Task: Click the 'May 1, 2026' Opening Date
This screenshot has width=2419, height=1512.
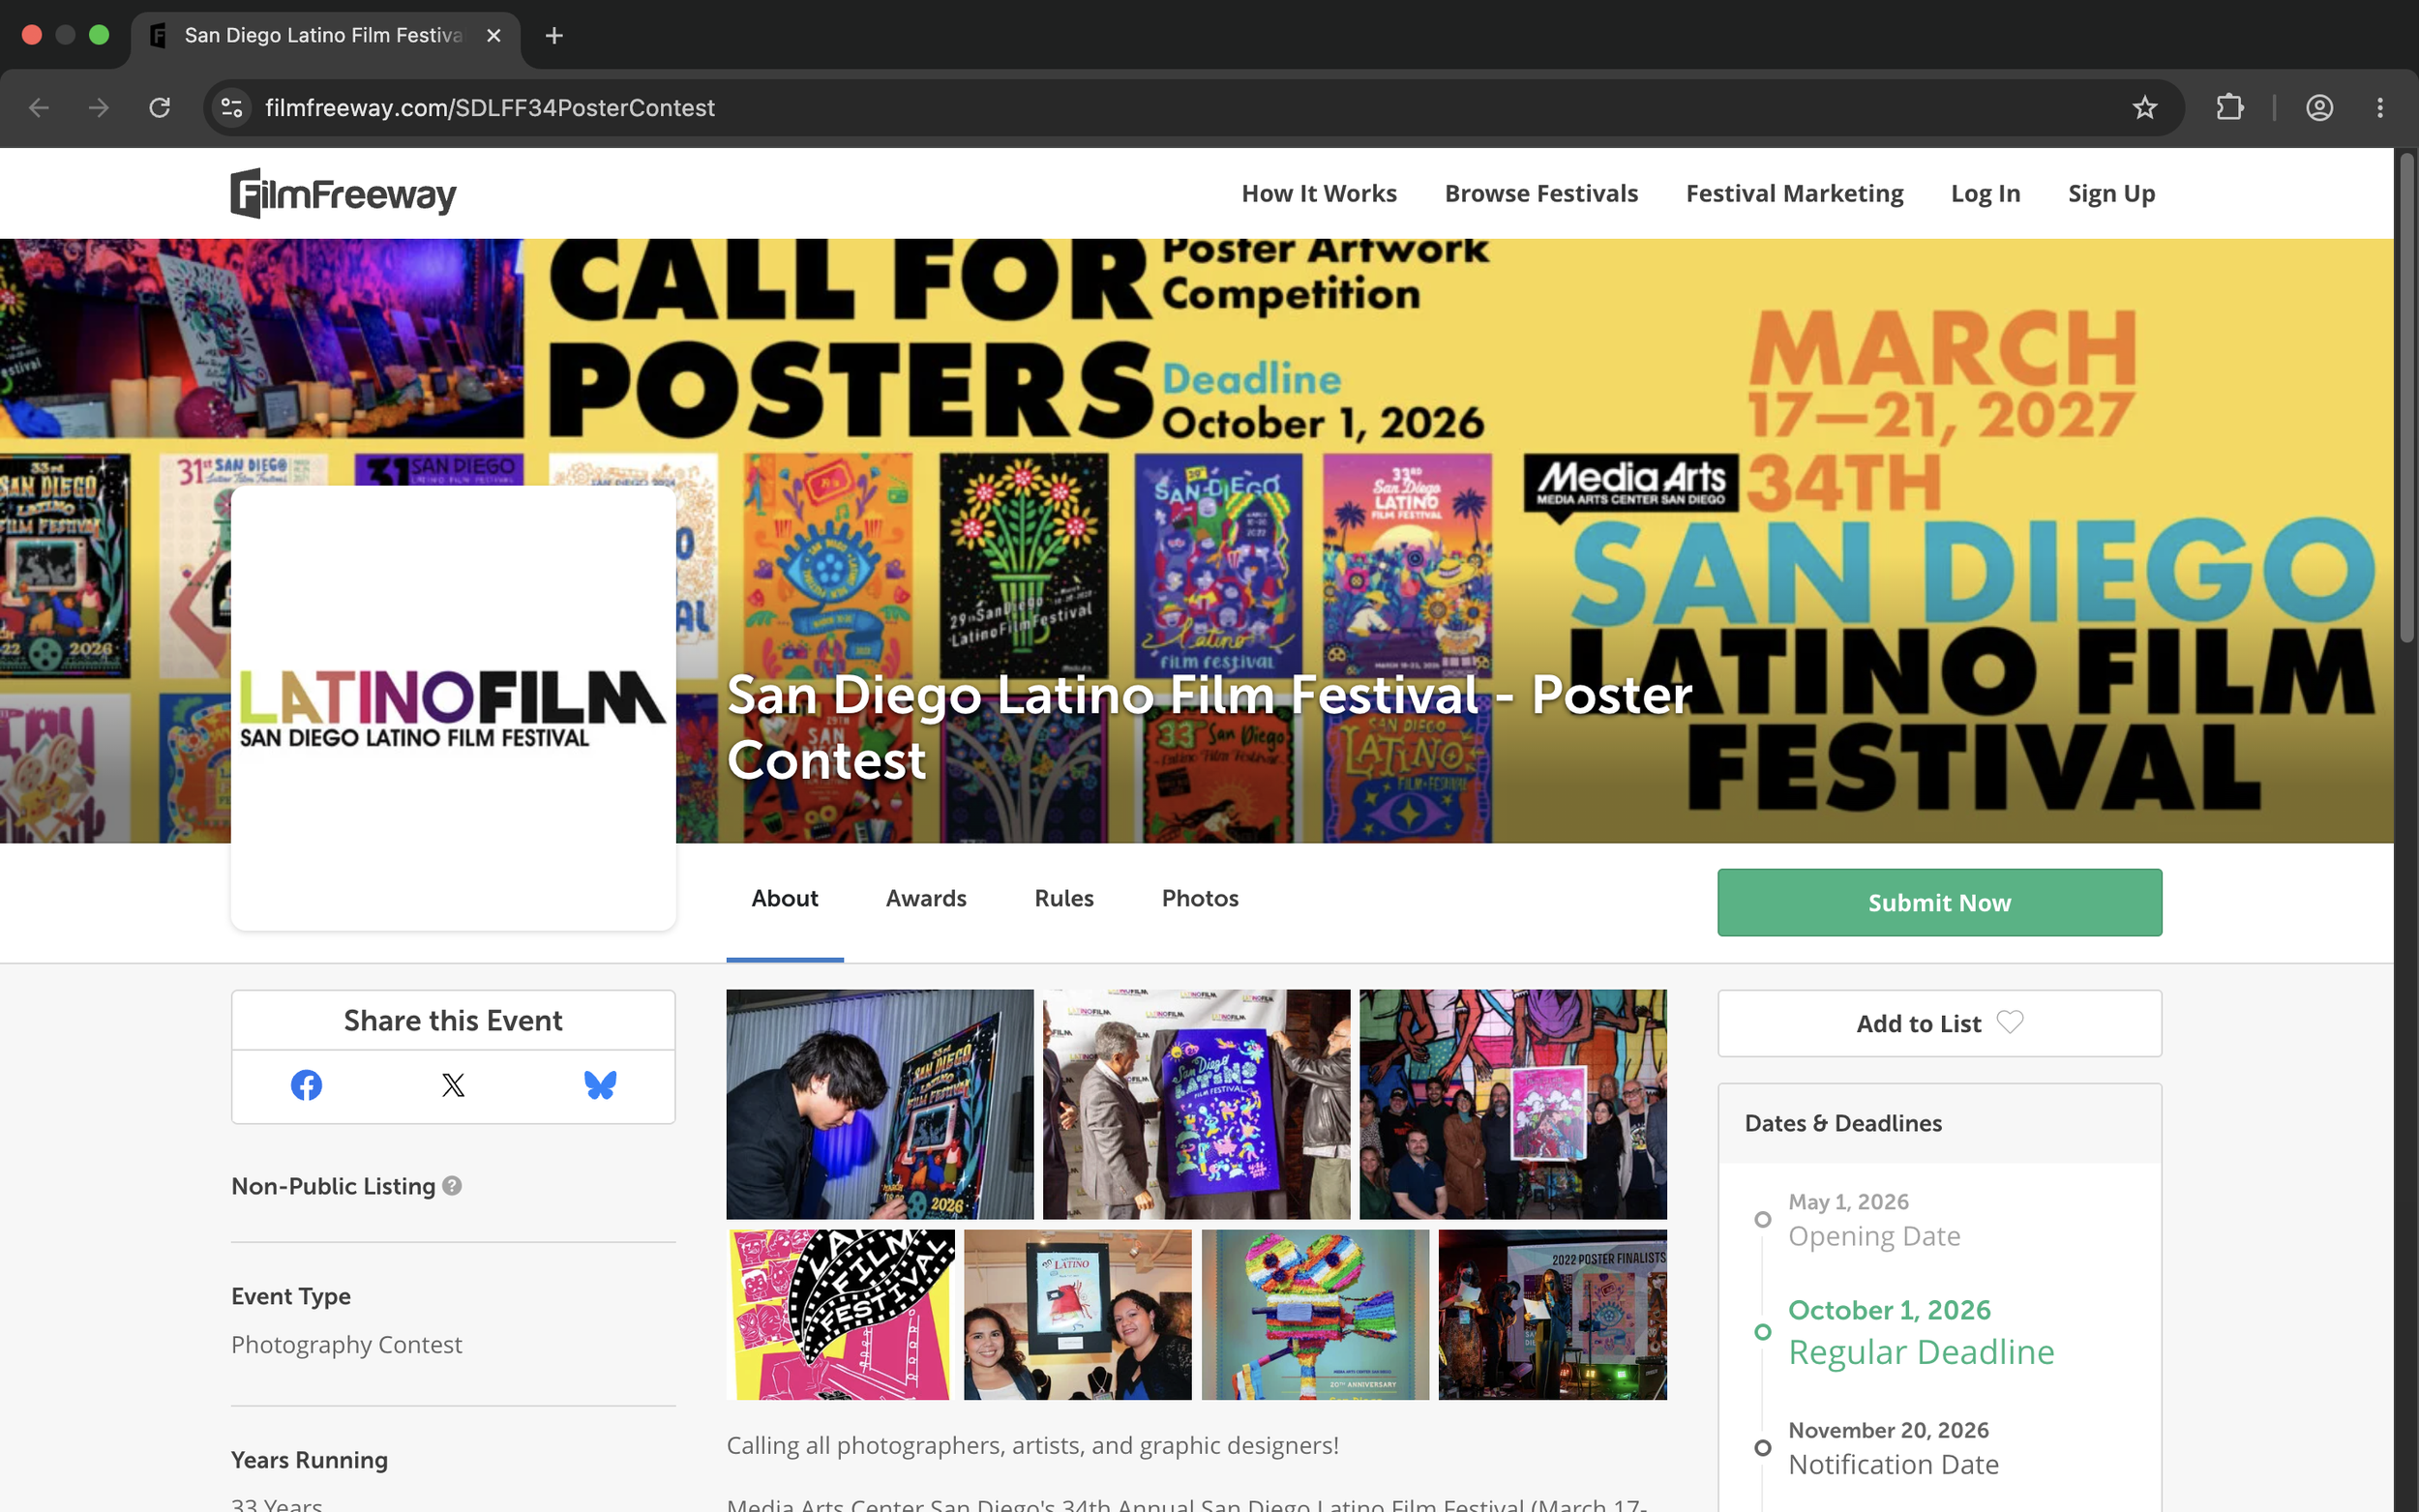Action: 1848,1201
